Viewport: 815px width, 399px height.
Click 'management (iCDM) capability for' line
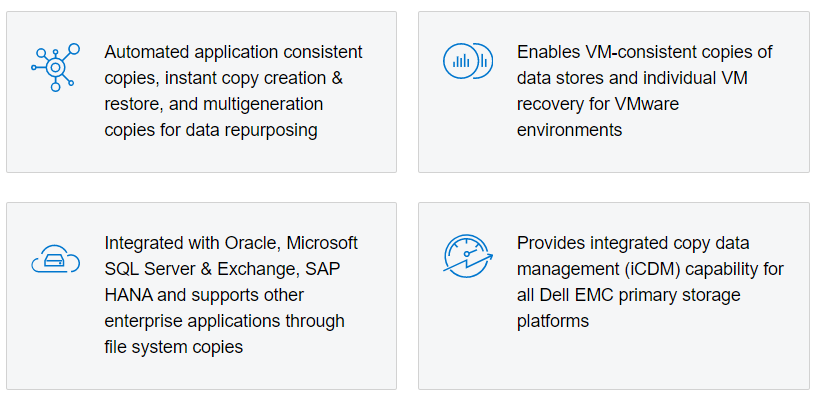click(x=650, y=269)
